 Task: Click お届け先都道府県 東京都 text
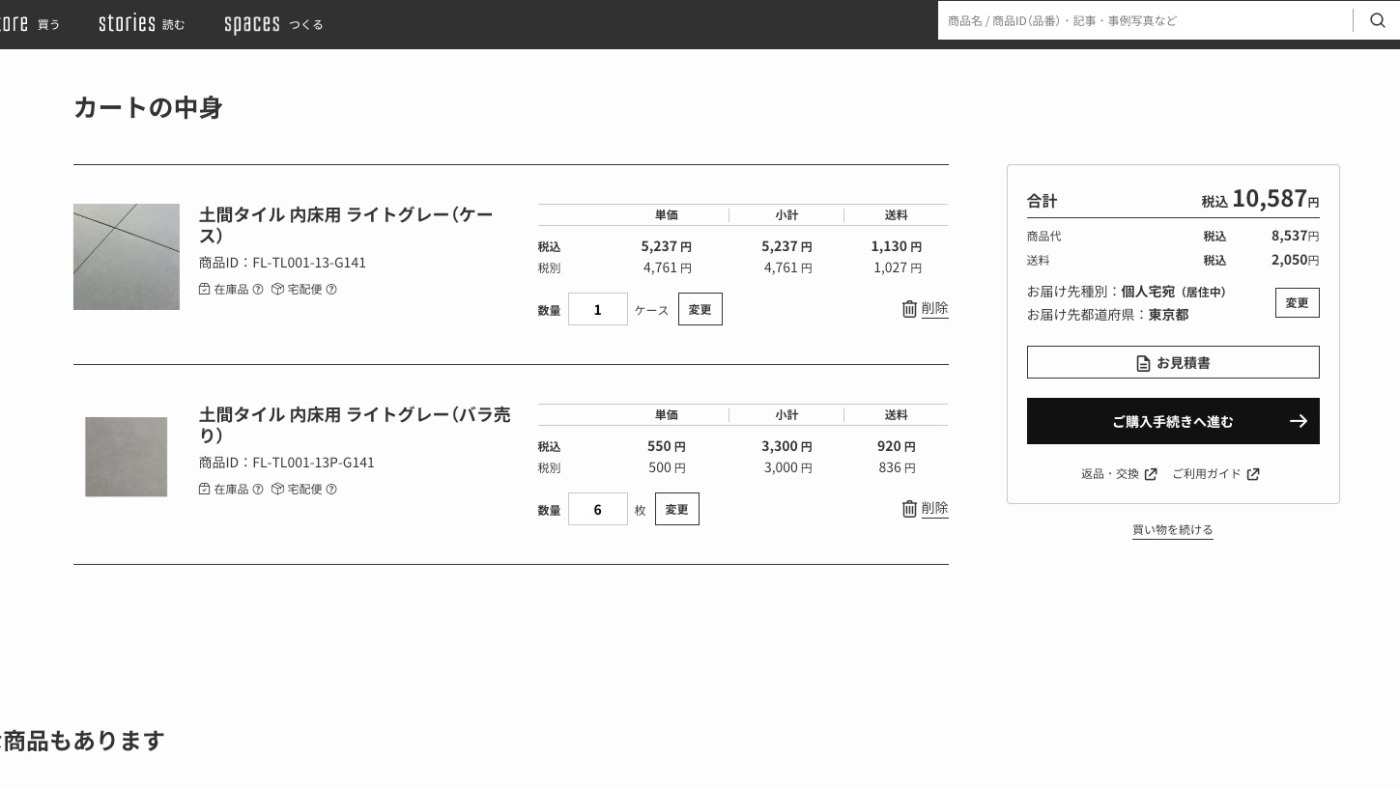point(1108,314)
